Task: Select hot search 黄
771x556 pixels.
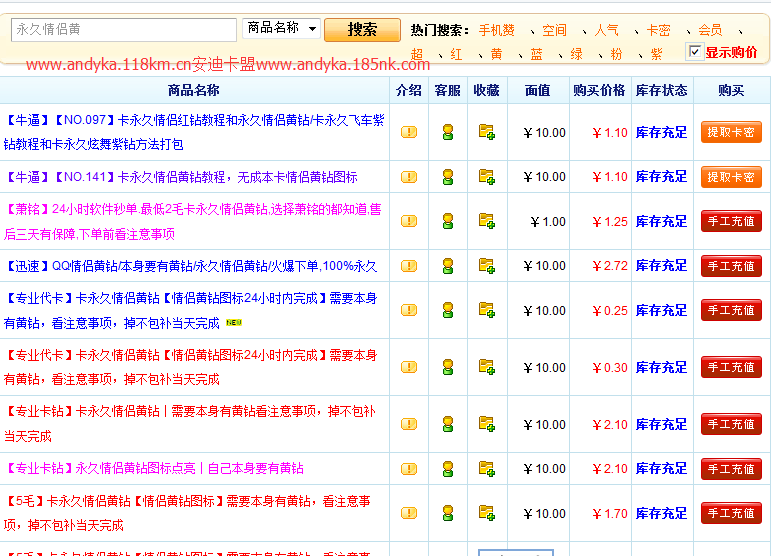Action: pyautogui.click(x=497, y=54)
